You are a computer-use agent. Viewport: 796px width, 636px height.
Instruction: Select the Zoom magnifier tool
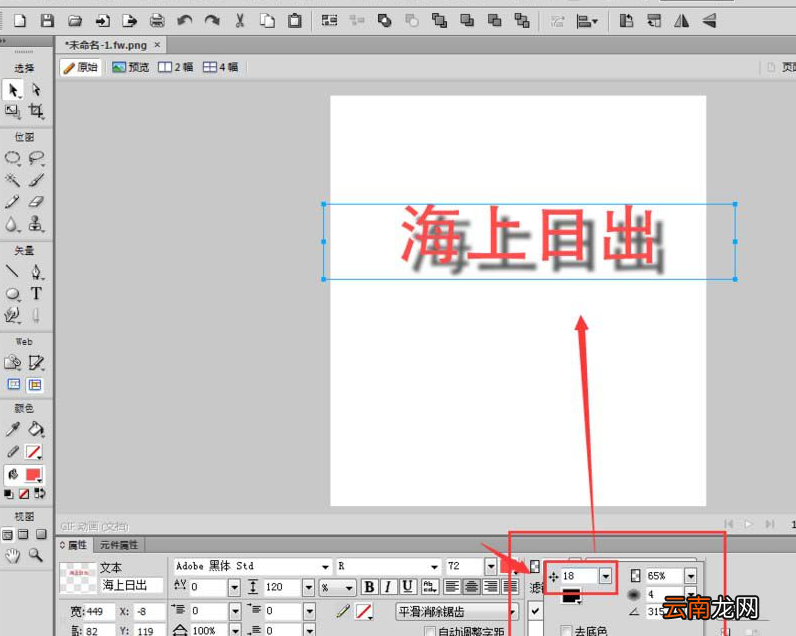pos(36,555)
